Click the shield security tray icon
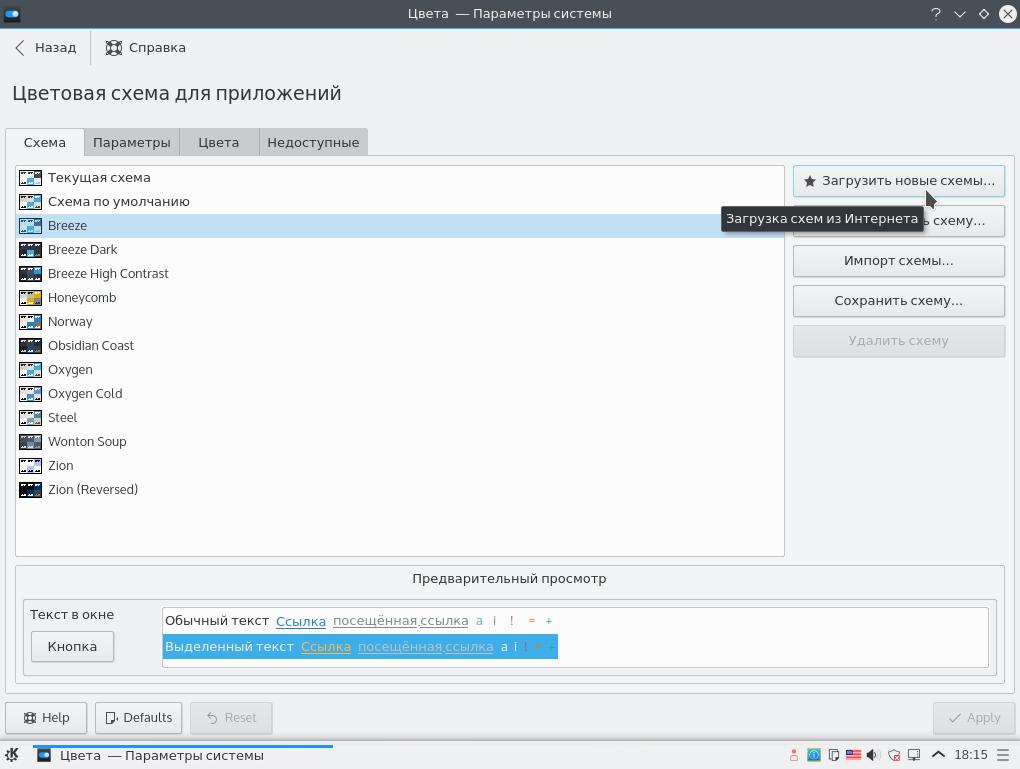 893,755
